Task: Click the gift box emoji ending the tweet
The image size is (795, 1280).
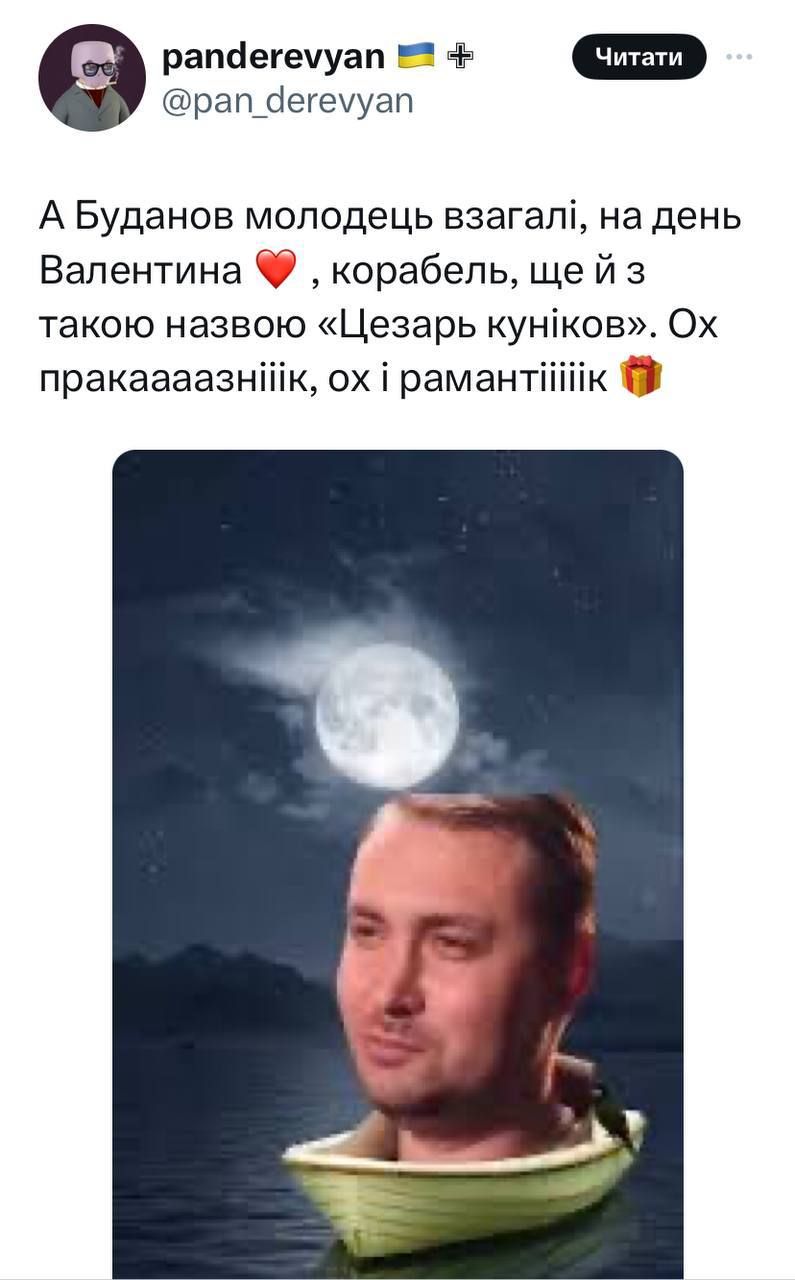Action: pyautogui.click(x=642, y=380)
